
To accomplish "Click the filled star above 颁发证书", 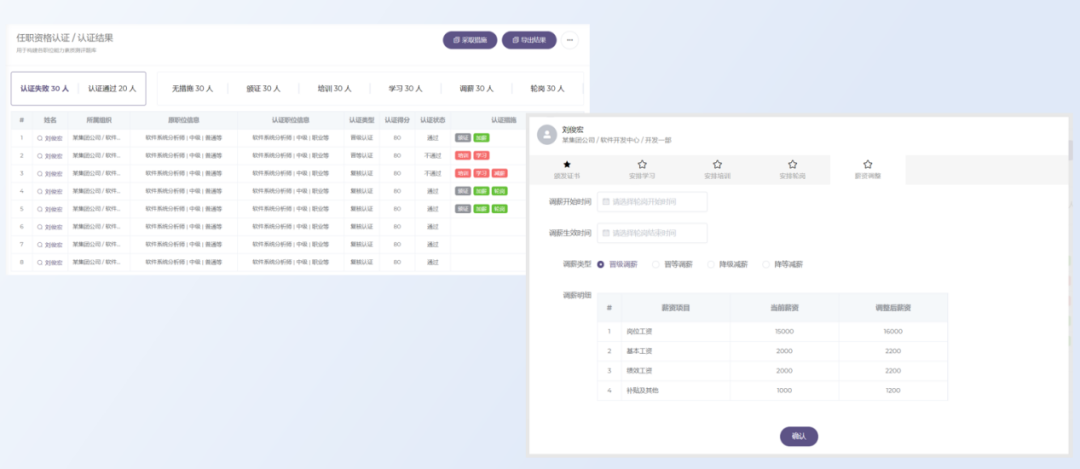I will click(x=567, y=165).
